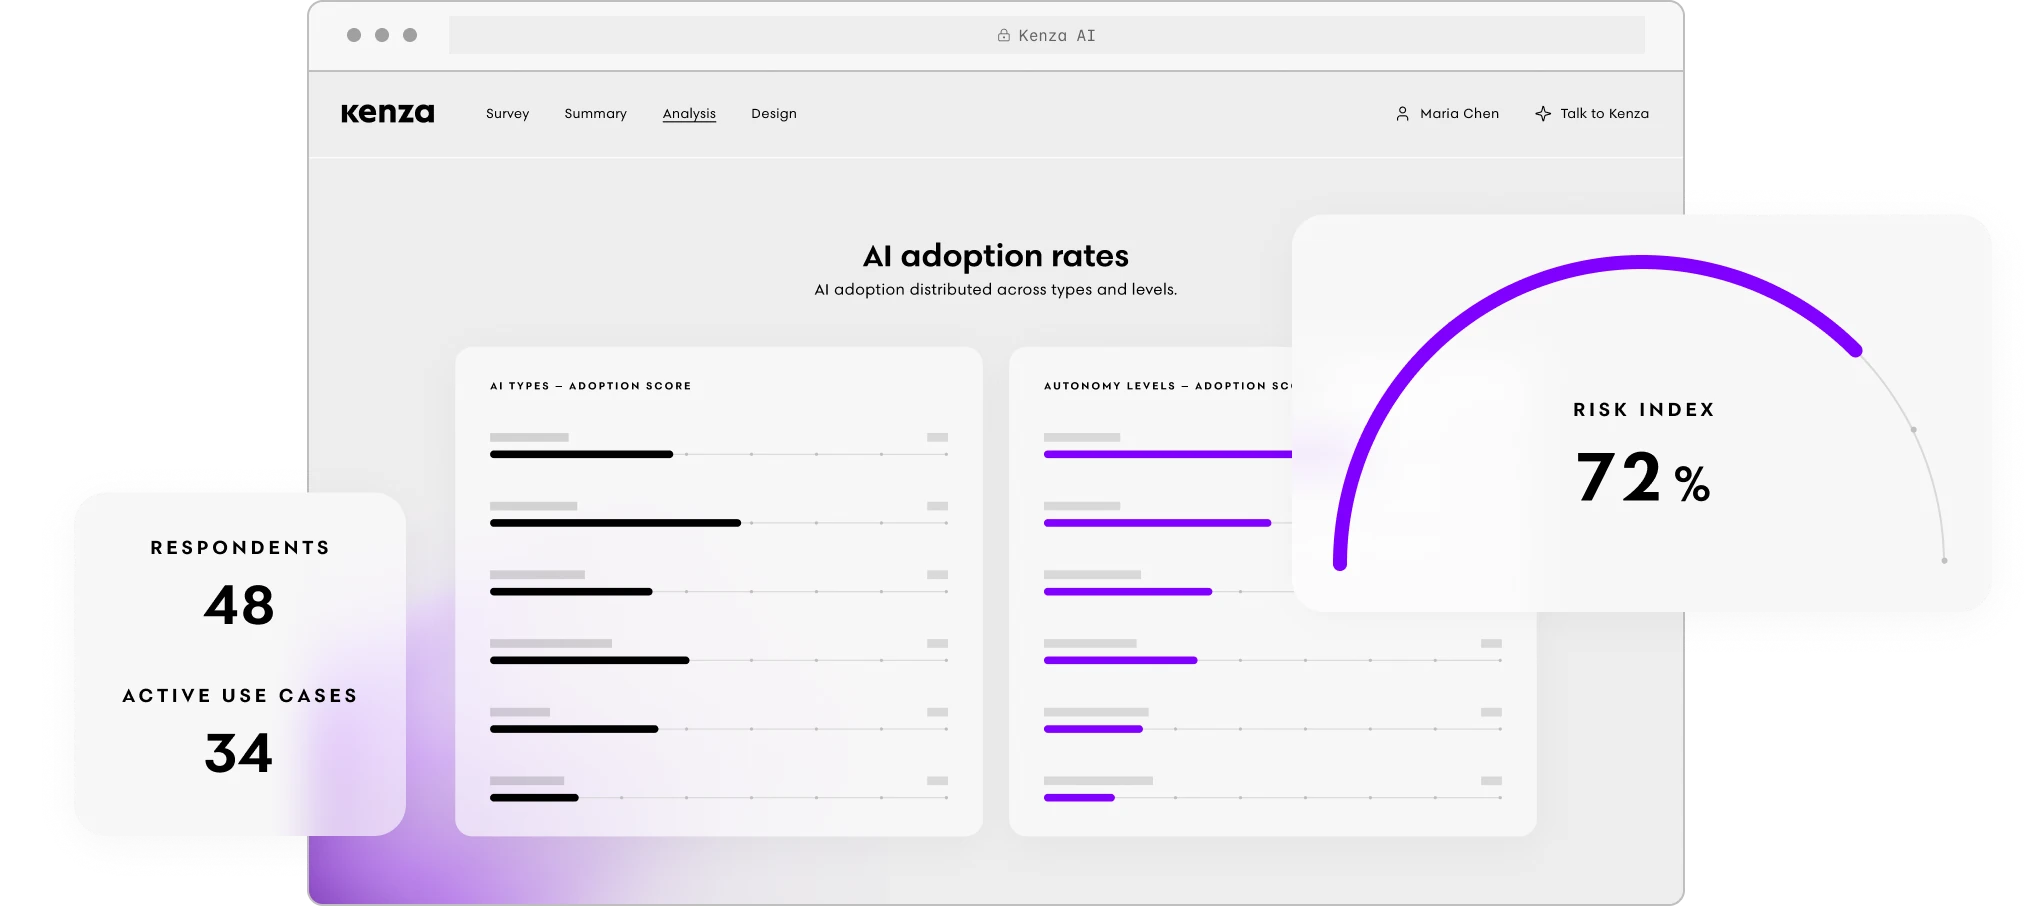Click the RISK INDEX label
2040x906 pixels.
pos(1644,410)
